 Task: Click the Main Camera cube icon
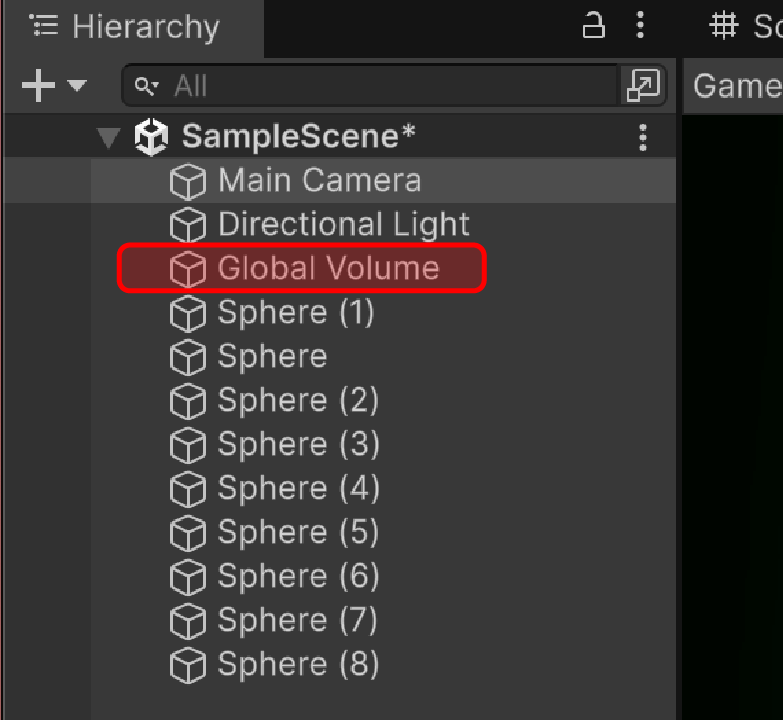[x=188, y=181]
